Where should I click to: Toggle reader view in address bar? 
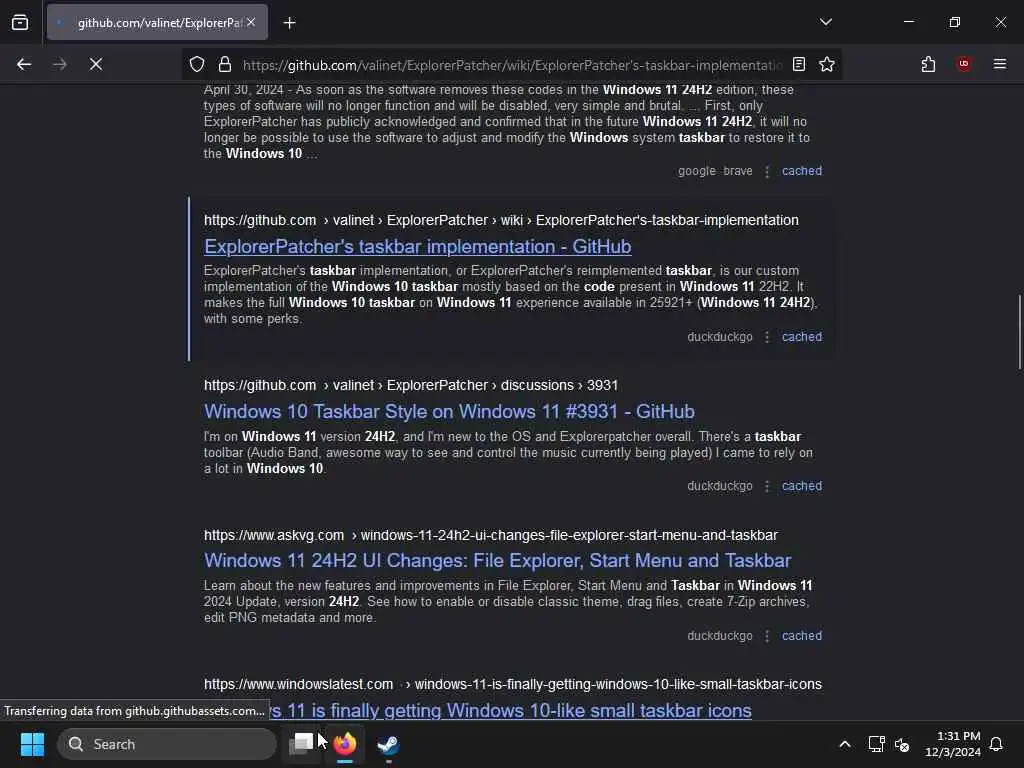coord(799,64)
